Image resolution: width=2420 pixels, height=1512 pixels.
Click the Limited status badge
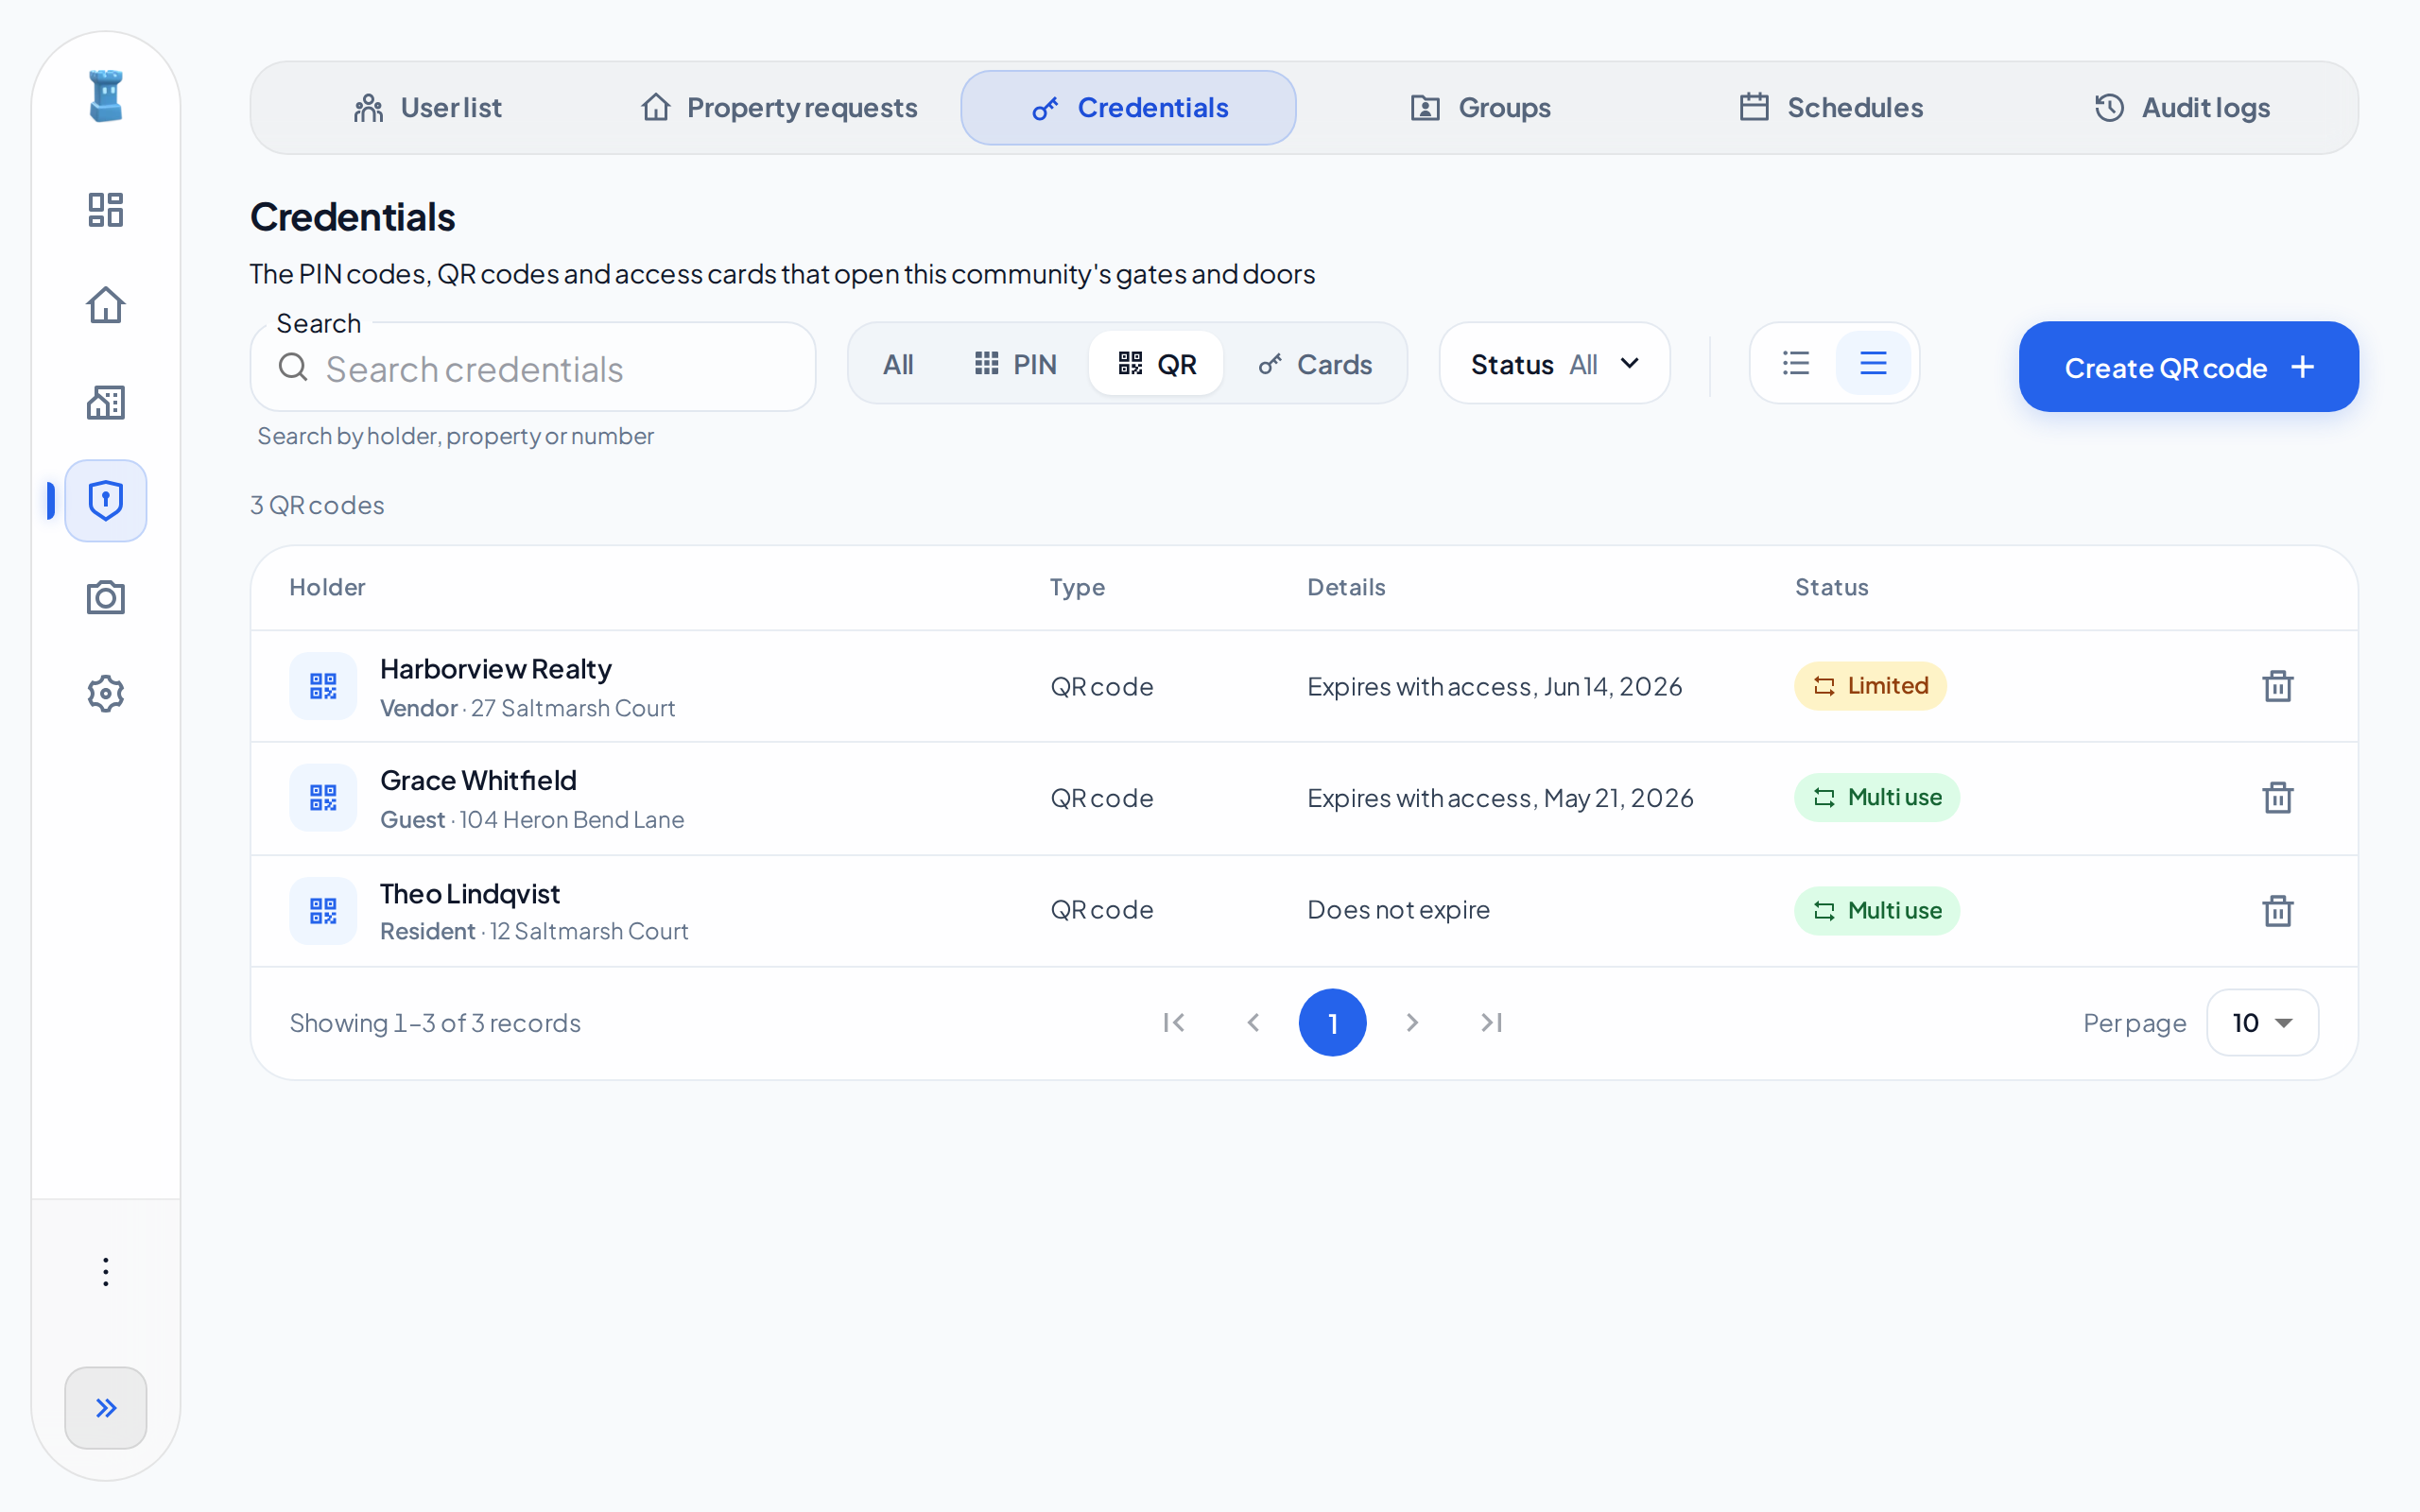pos(1869,686)
